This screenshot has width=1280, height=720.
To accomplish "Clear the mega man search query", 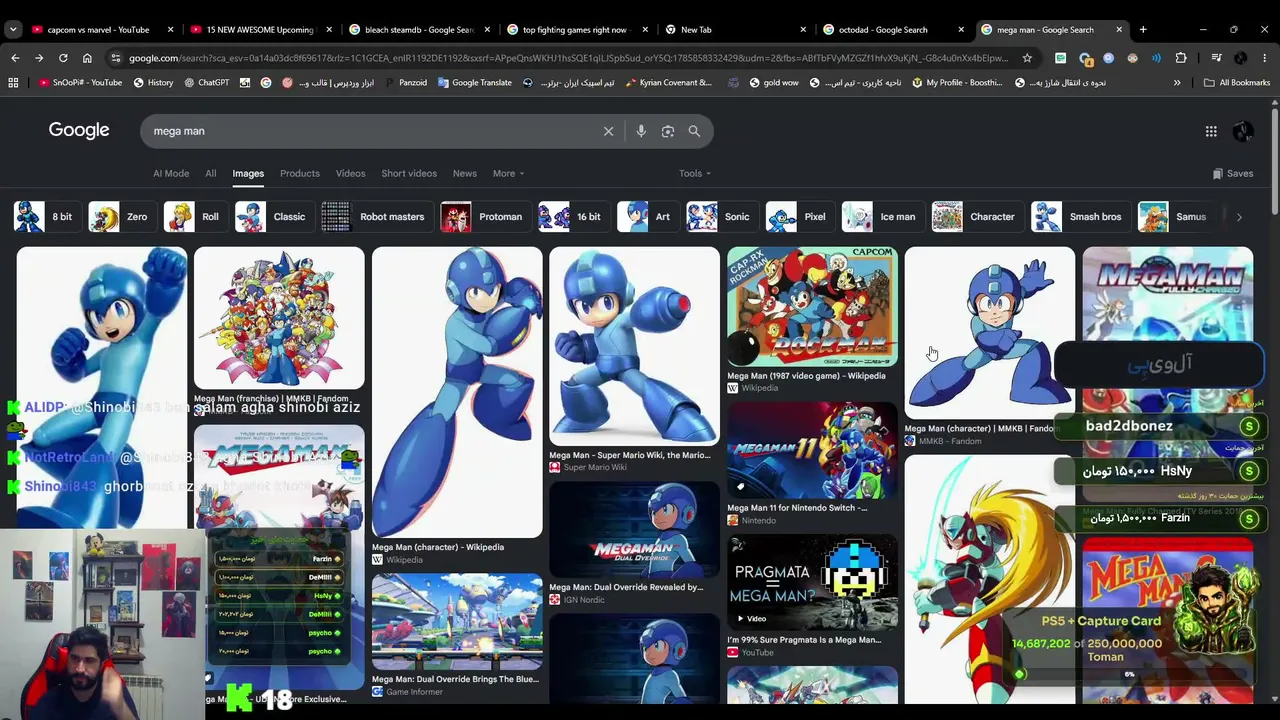I will pos(608,131).
